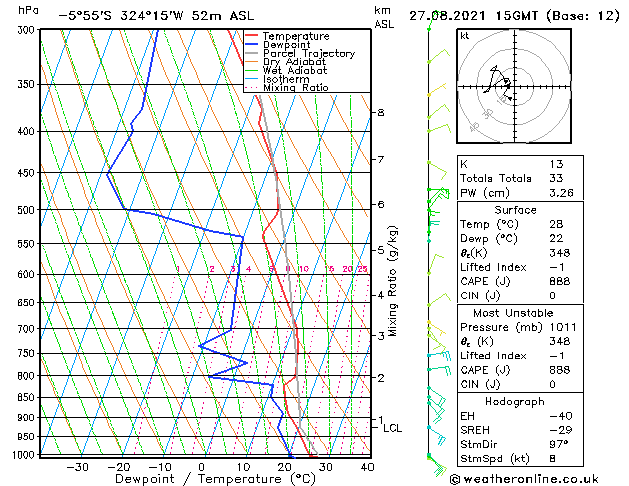This screenshot has height=486, width=629.
Task: Click the StmDir value 97°
Action: [x=559, y=444]
